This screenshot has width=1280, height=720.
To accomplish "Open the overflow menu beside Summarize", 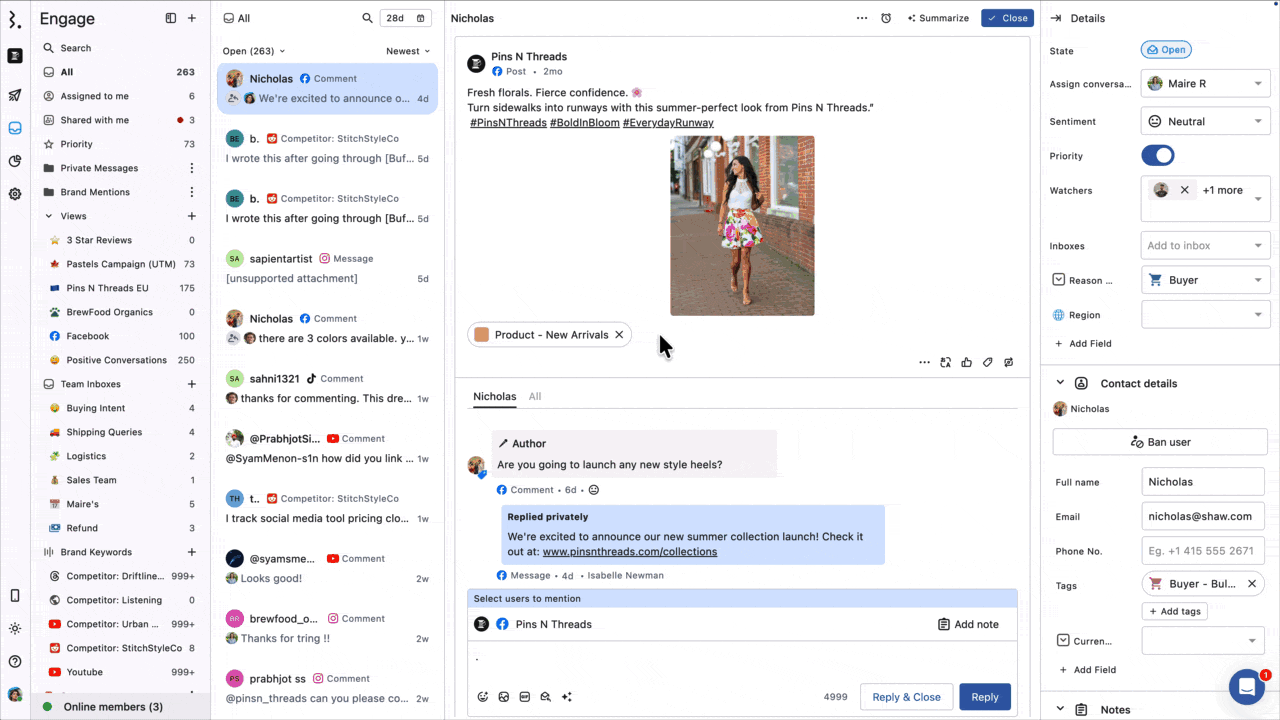I will (x=861, y=18).
